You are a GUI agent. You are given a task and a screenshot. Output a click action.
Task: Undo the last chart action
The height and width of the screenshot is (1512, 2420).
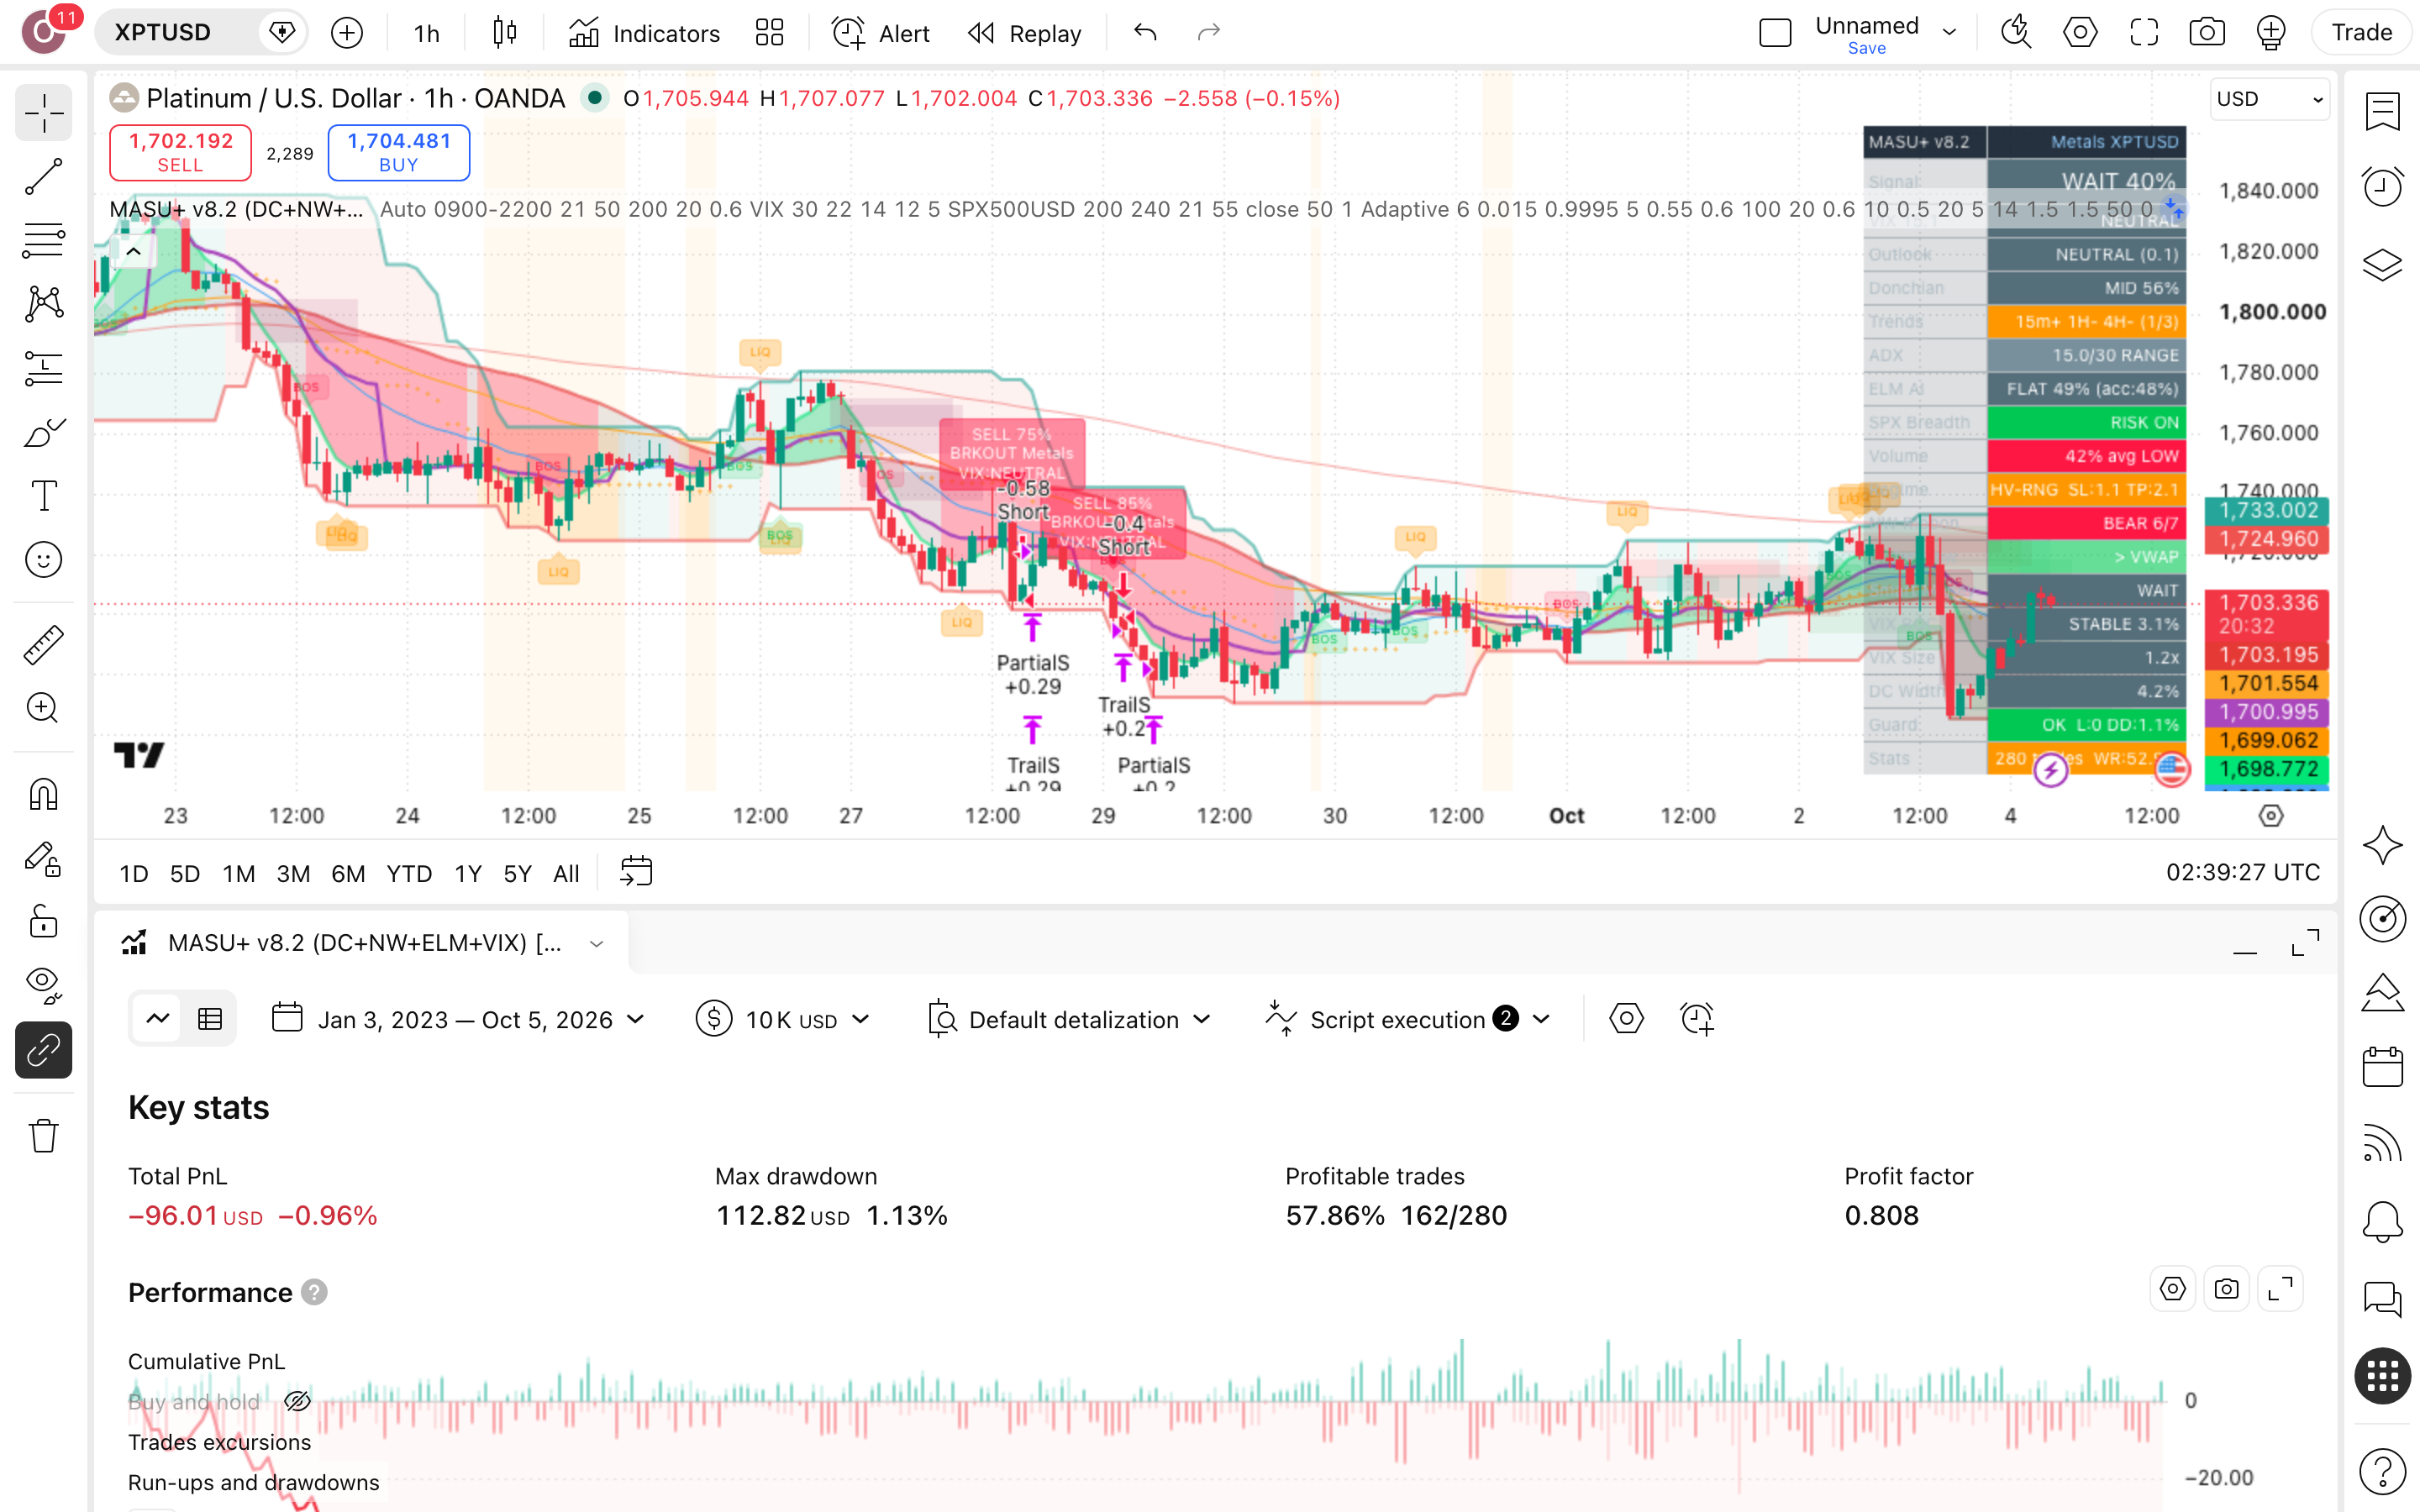pyautogui.click(x=1145, y=33)
